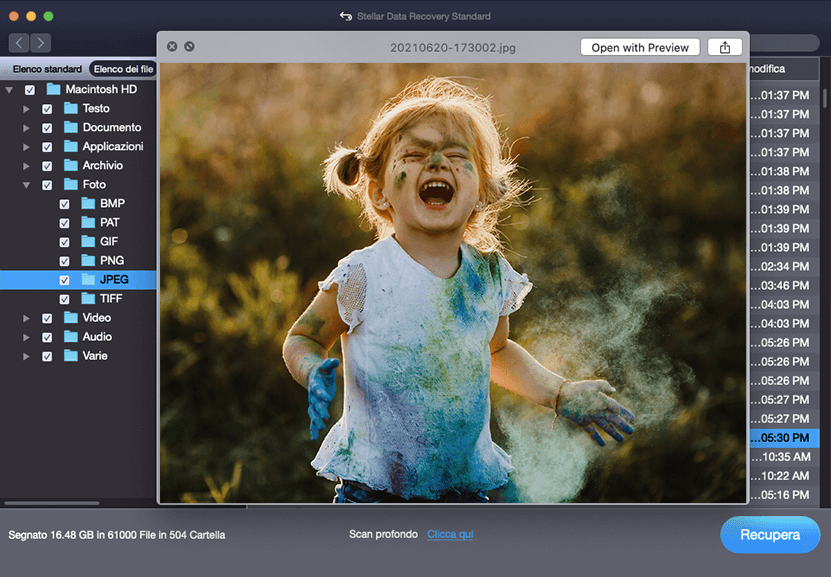This screenshot has height=577, width=831.
Task: Switch to Elenco dei file tab
Action: coord(124,69)
